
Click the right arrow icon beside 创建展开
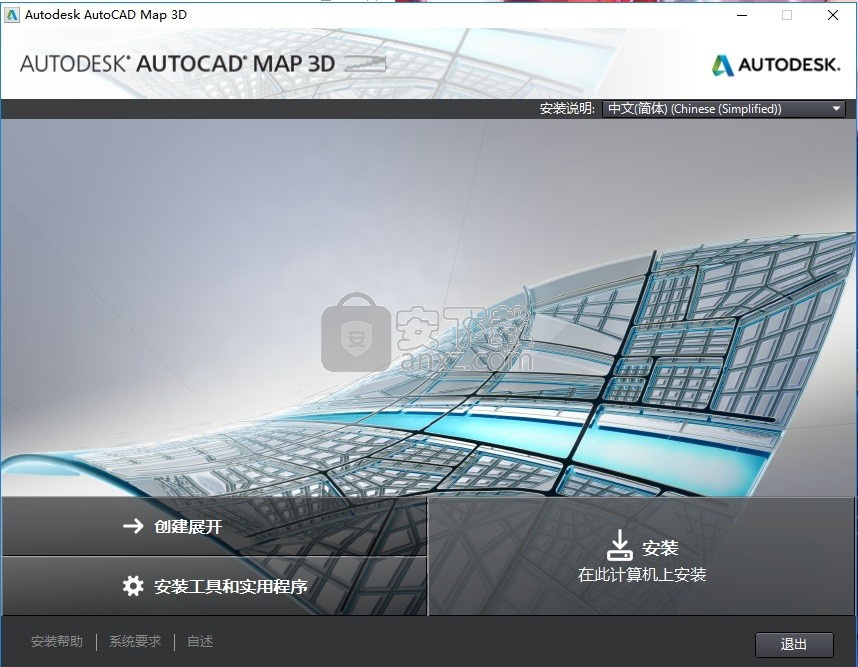[x=133, y=526]
